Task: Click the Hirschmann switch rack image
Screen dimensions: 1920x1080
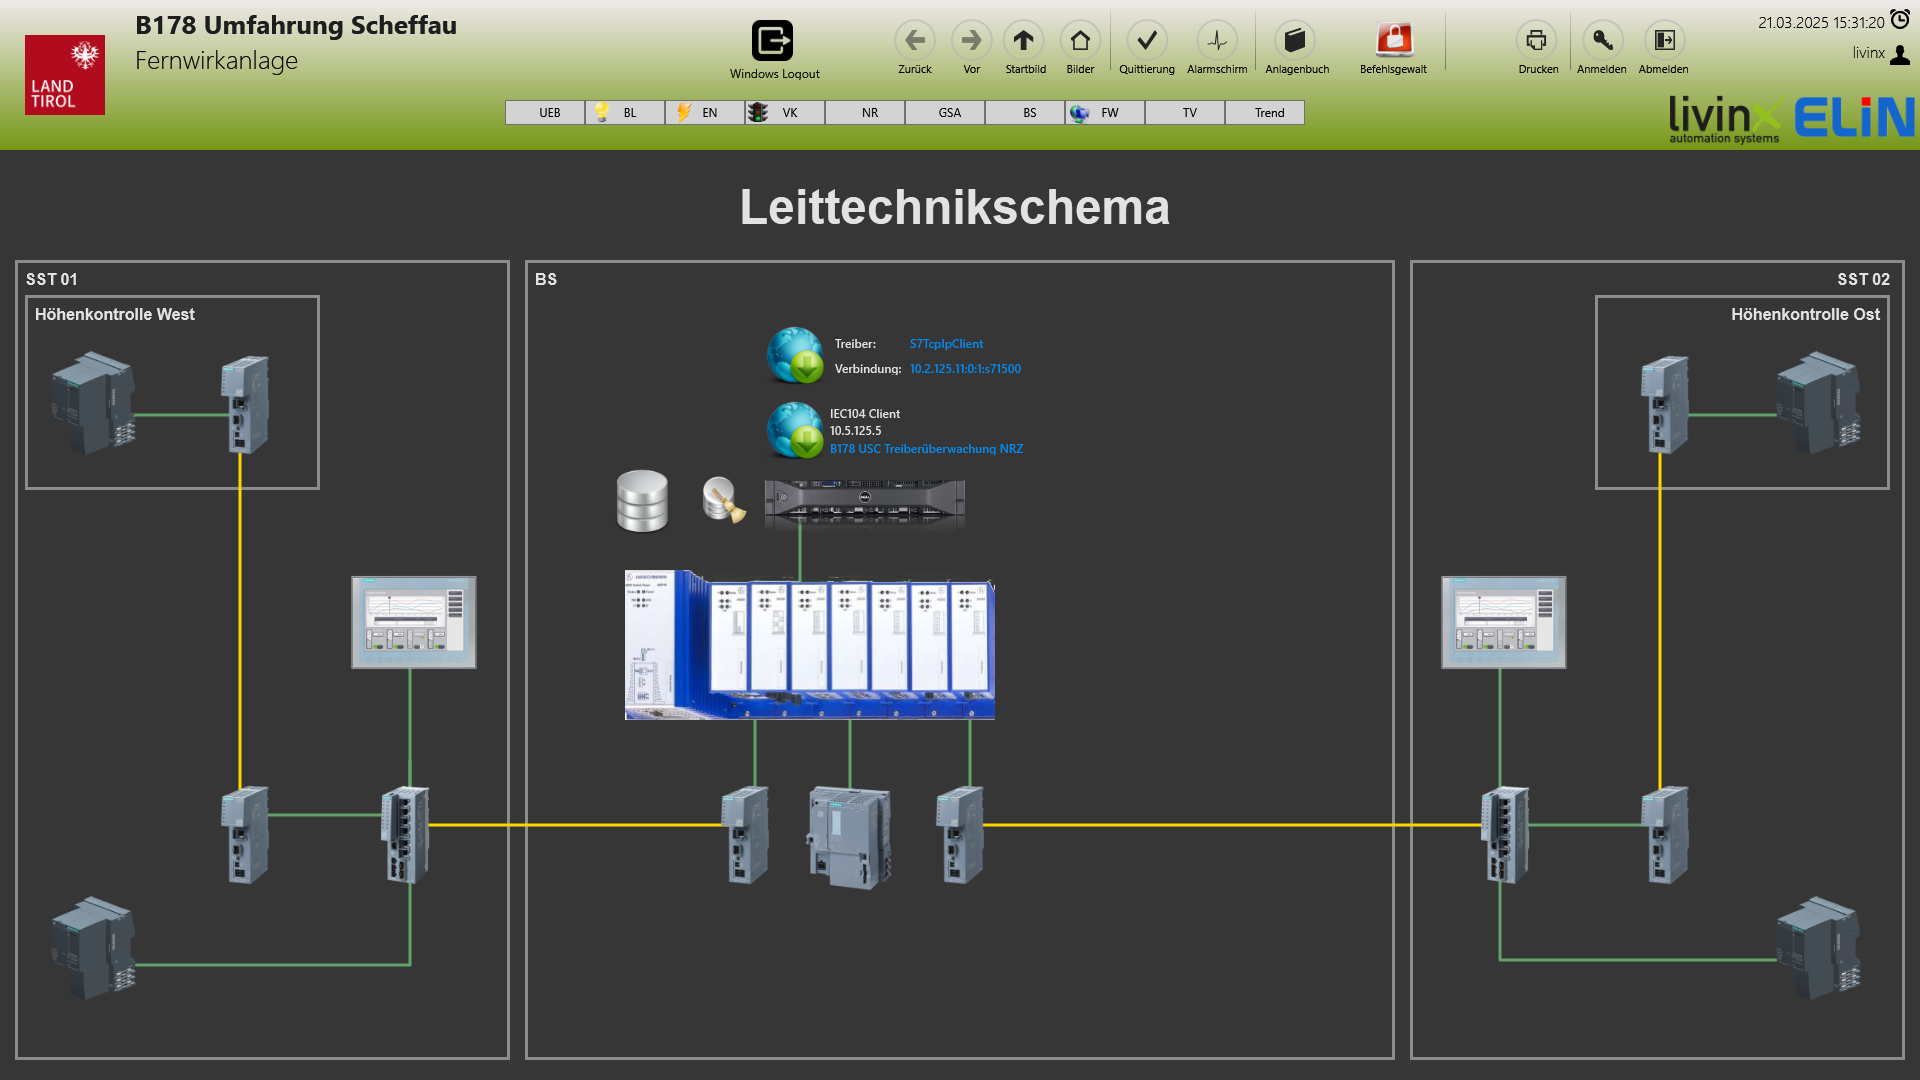Action: coord(809,645)
